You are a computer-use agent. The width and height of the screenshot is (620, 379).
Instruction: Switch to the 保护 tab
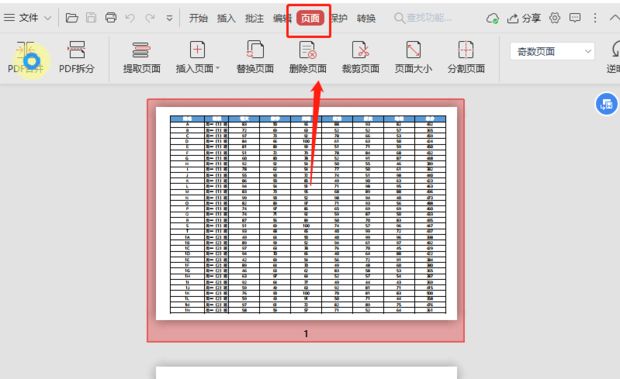pyautogui.click(x=338, y=18)
